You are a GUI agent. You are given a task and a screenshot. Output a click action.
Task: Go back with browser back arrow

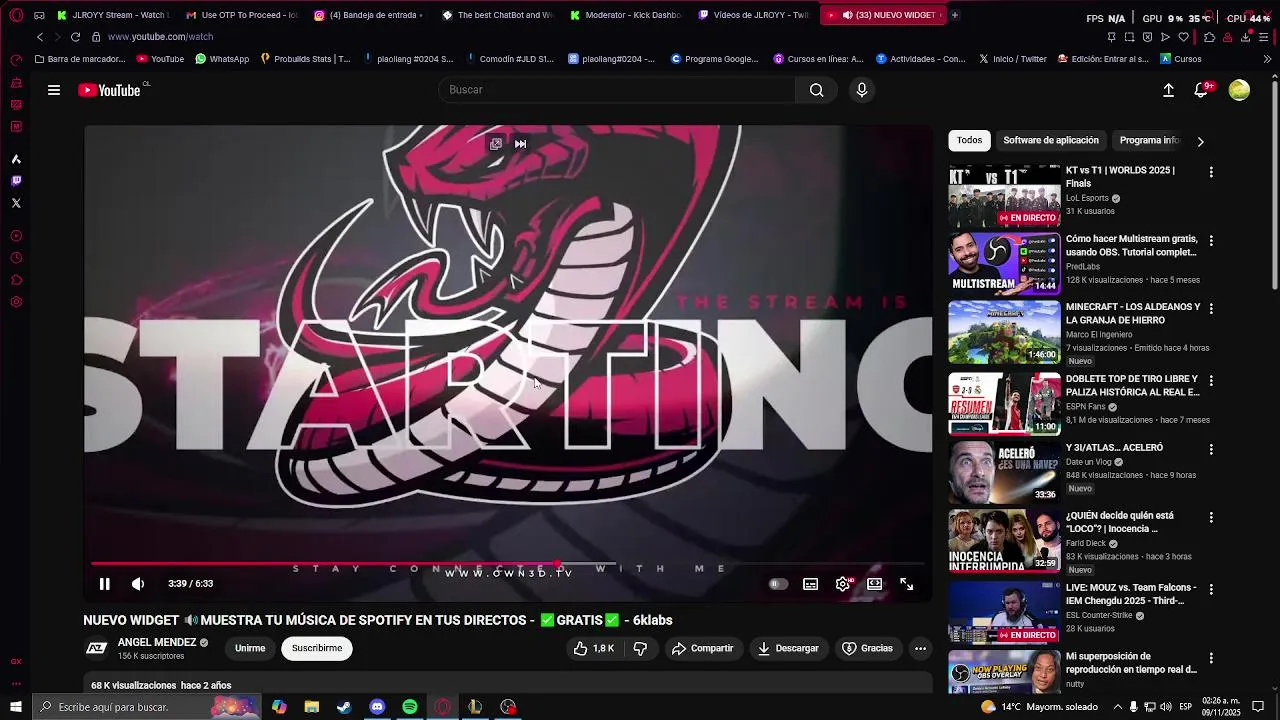coord(40,37)
